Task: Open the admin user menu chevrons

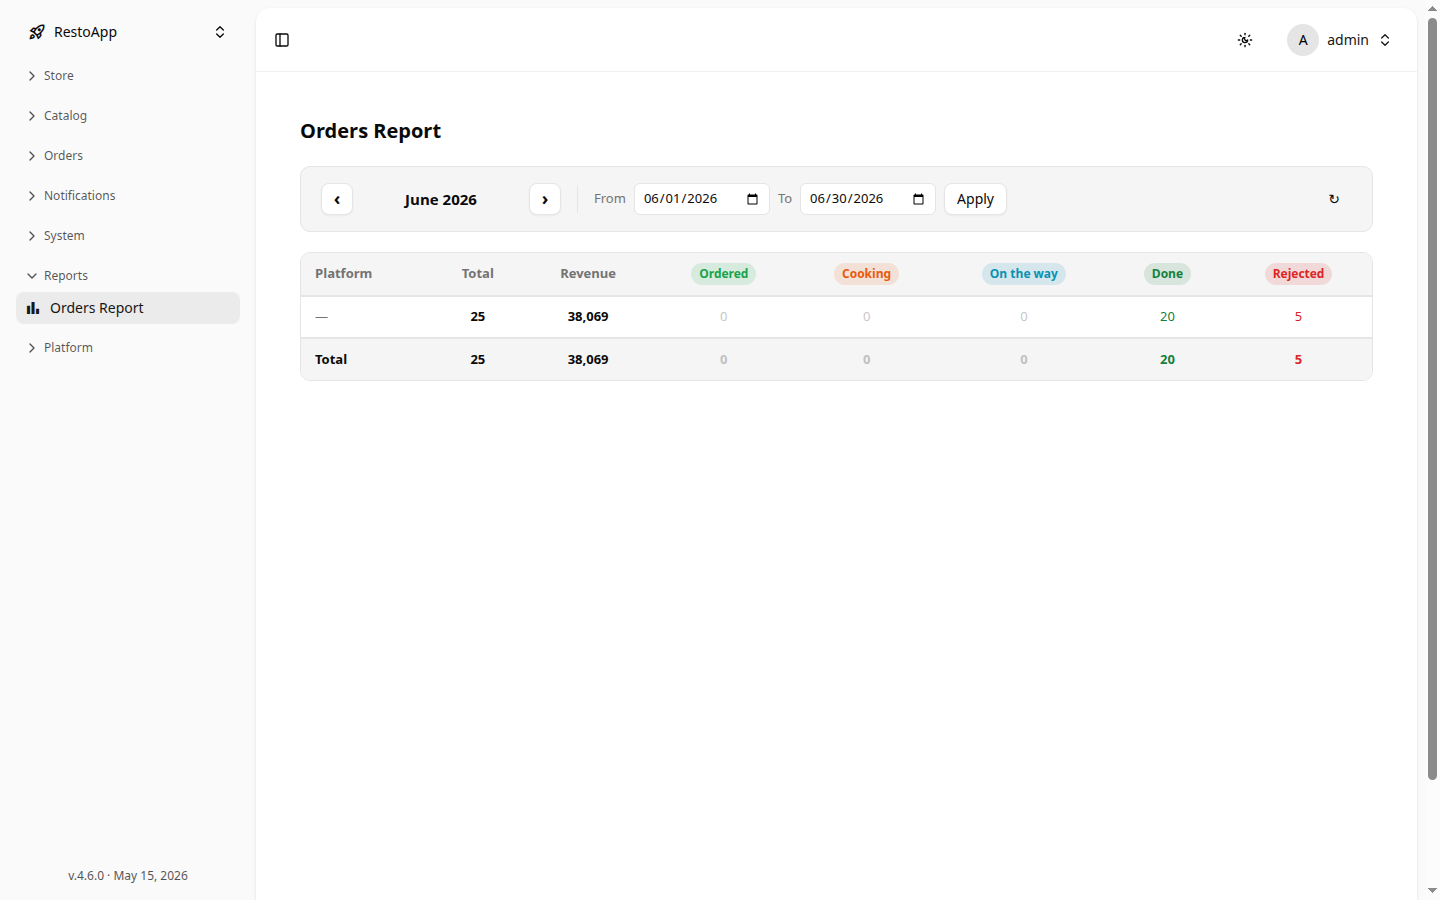Action: 1385,40
